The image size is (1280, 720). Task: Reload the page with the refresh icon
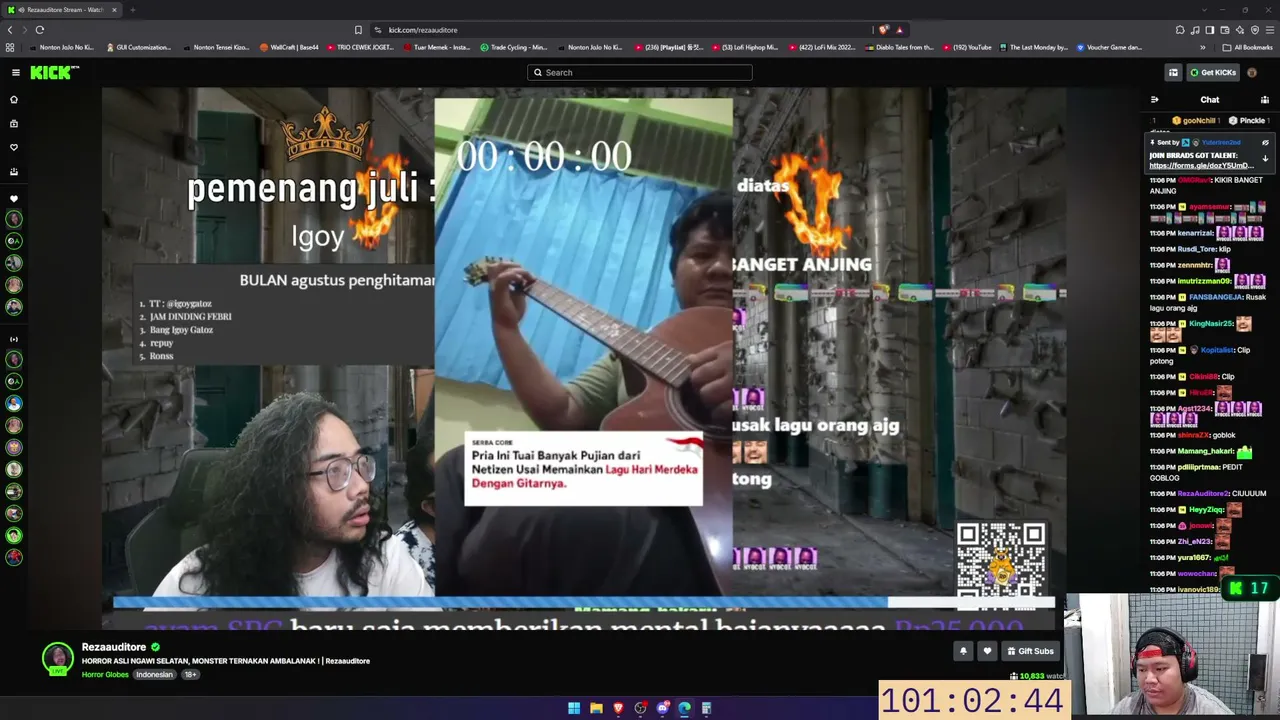point(40,30)
